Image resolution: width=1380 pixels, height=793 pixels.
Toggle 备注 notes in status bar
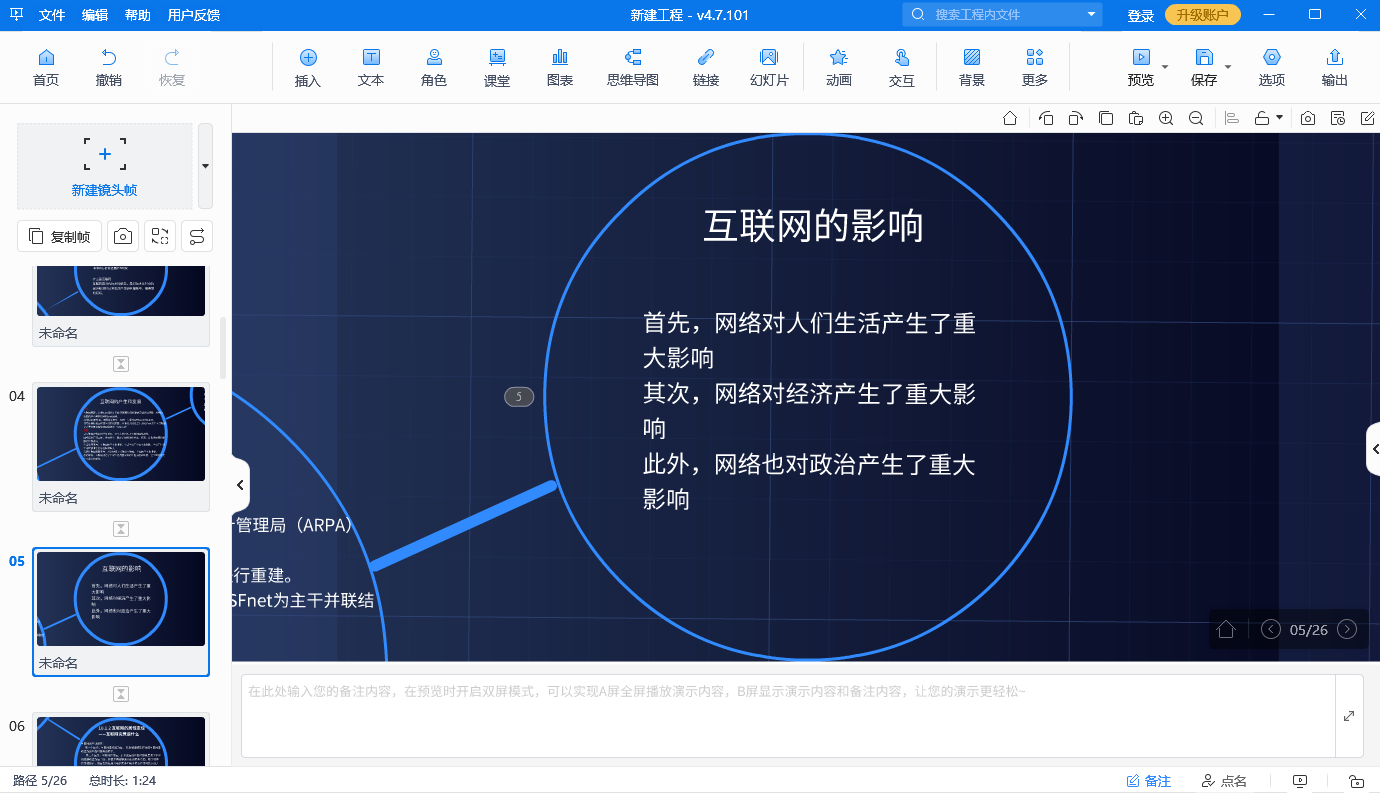point(1149,781)
